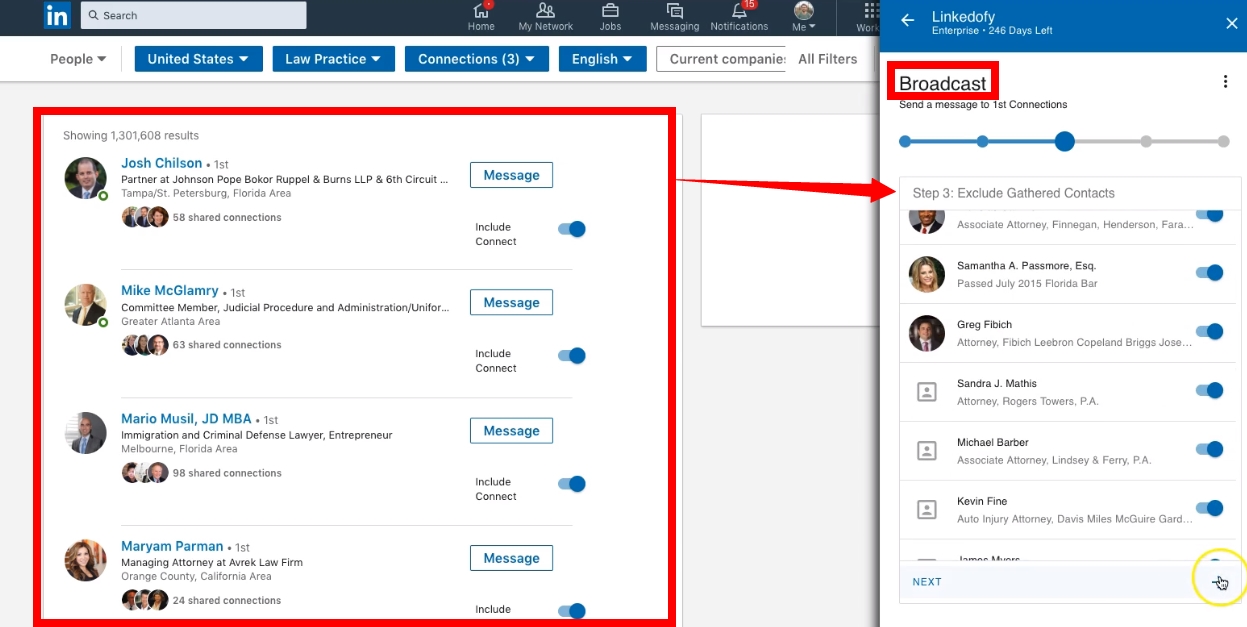Click the last progress step dot
Image resolution: width=1247 pixels, height=627 pixels.
(x=1223, y=141)
